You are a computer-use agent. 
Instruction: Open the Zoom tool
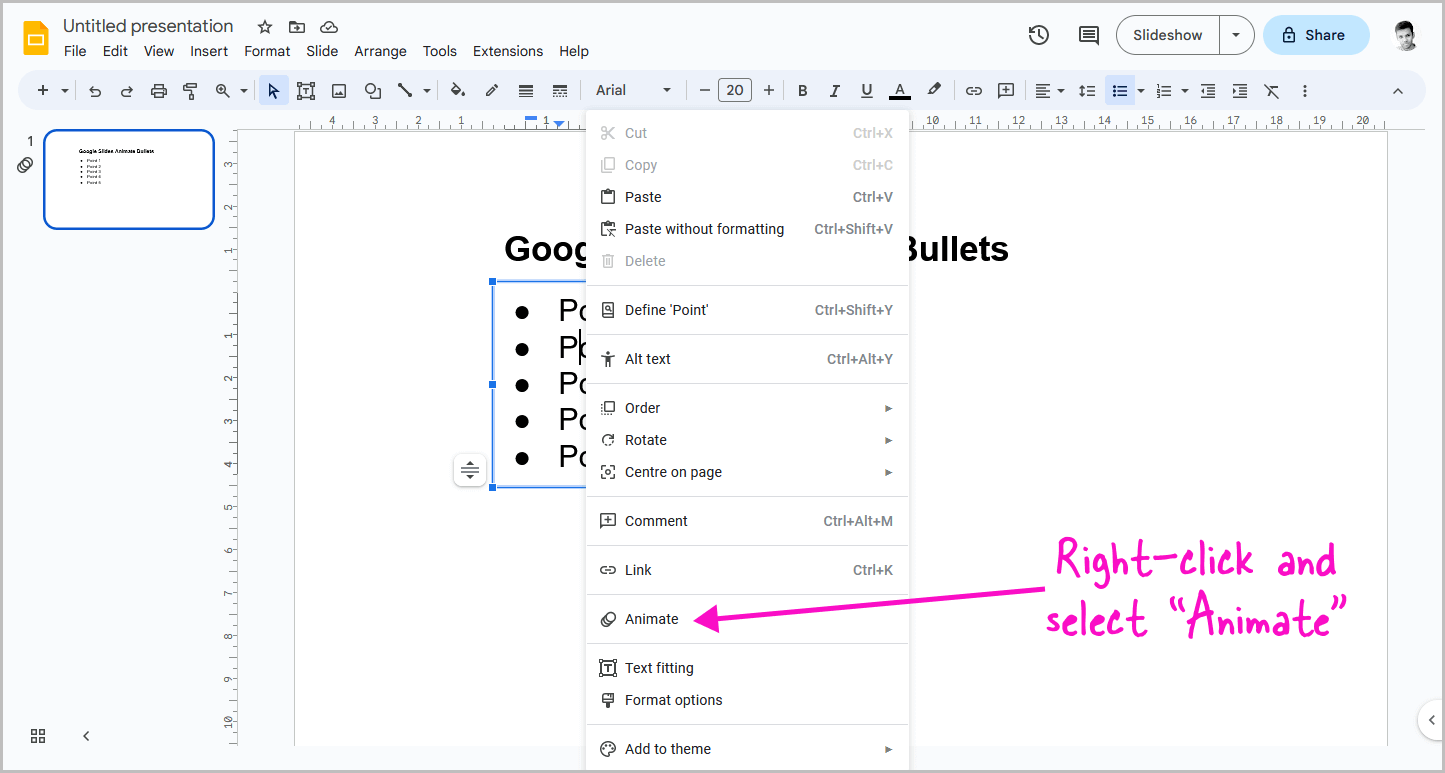click(x=222, y=91)
